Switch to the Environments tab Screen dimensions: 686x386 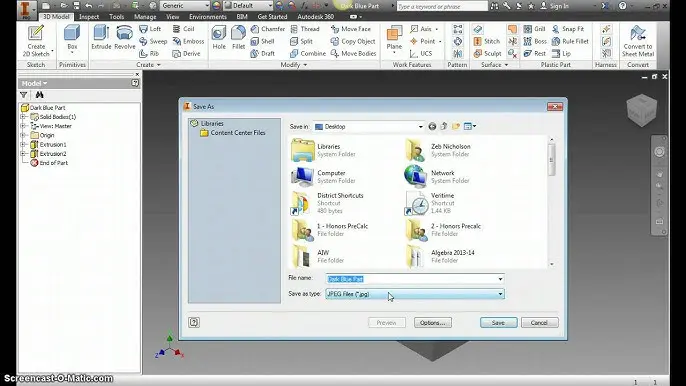point(208,17)
